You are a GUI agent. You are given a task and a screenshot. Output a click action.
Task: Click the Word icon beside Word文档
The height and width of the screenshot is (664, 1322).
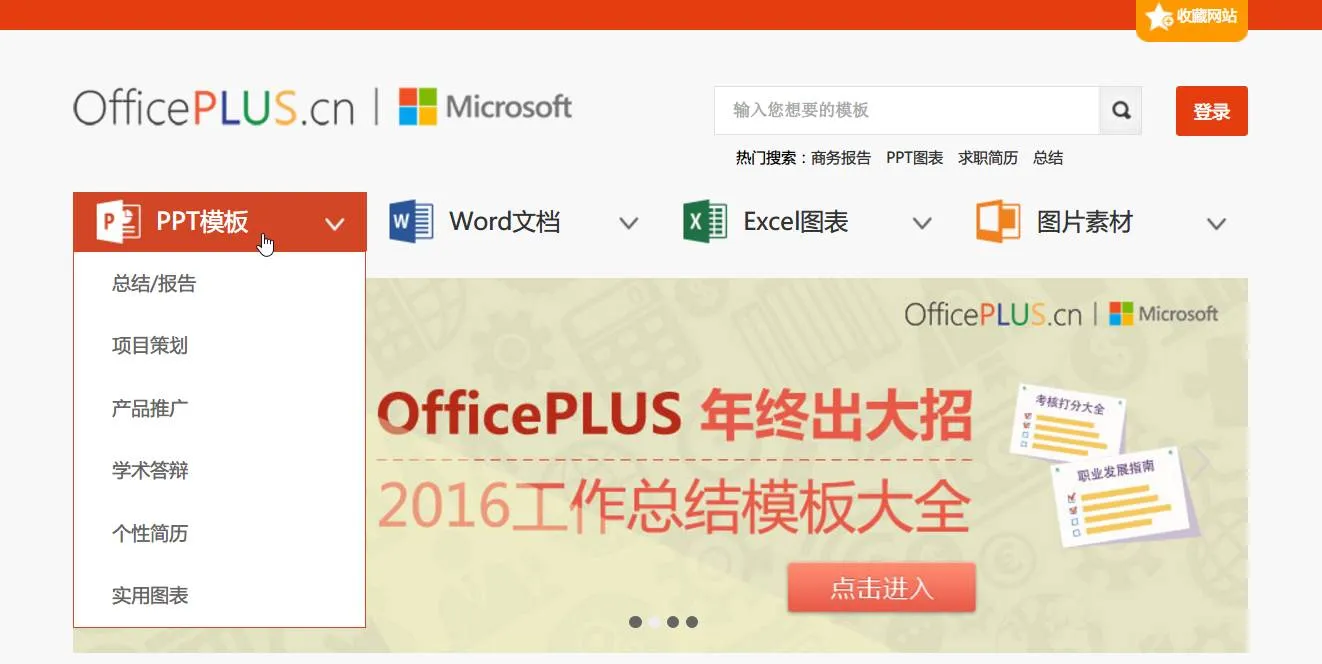tap(411, 221)
